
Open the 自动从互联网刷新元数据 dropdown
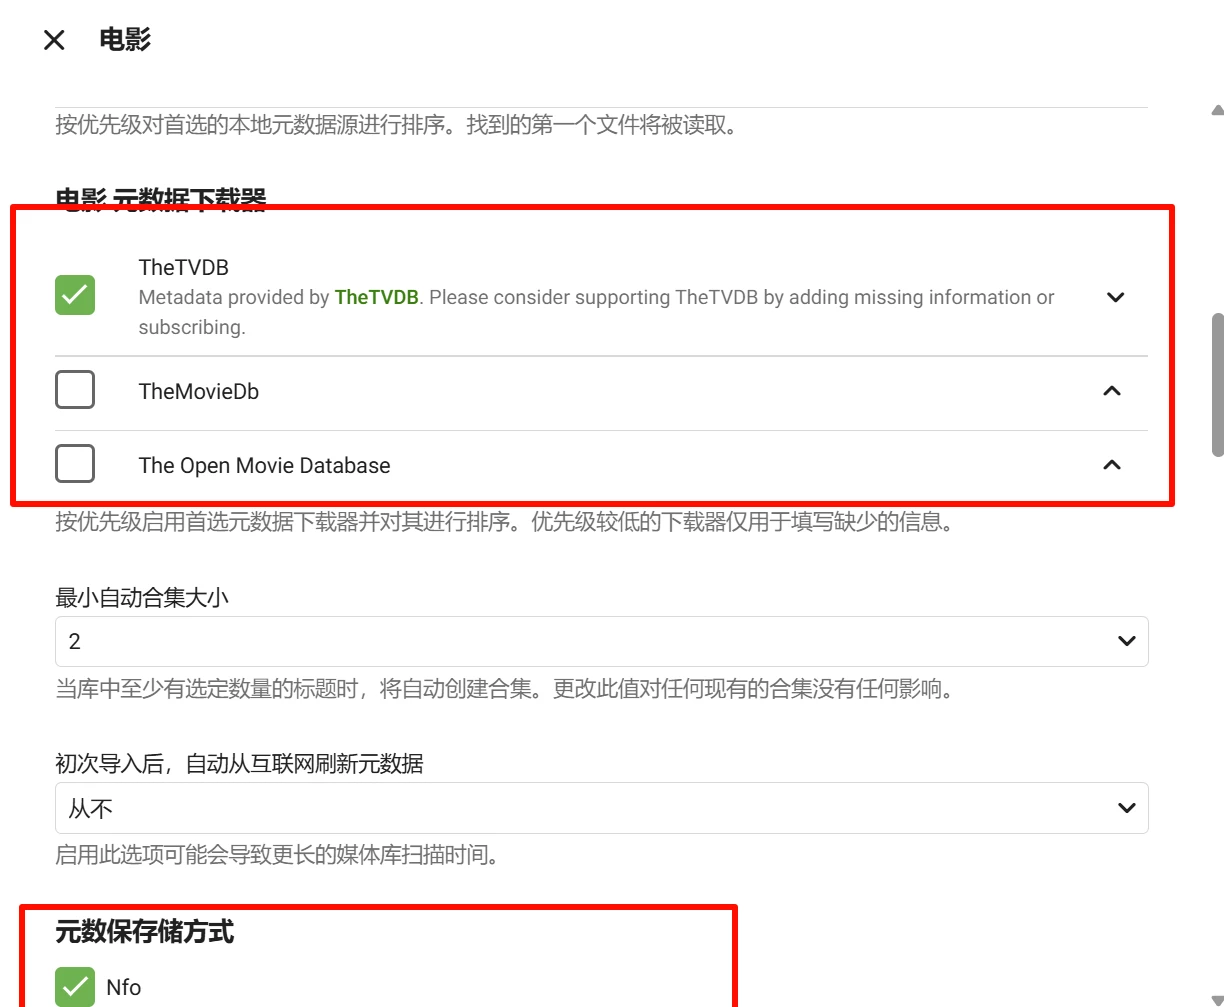click(x=600, y=808)
